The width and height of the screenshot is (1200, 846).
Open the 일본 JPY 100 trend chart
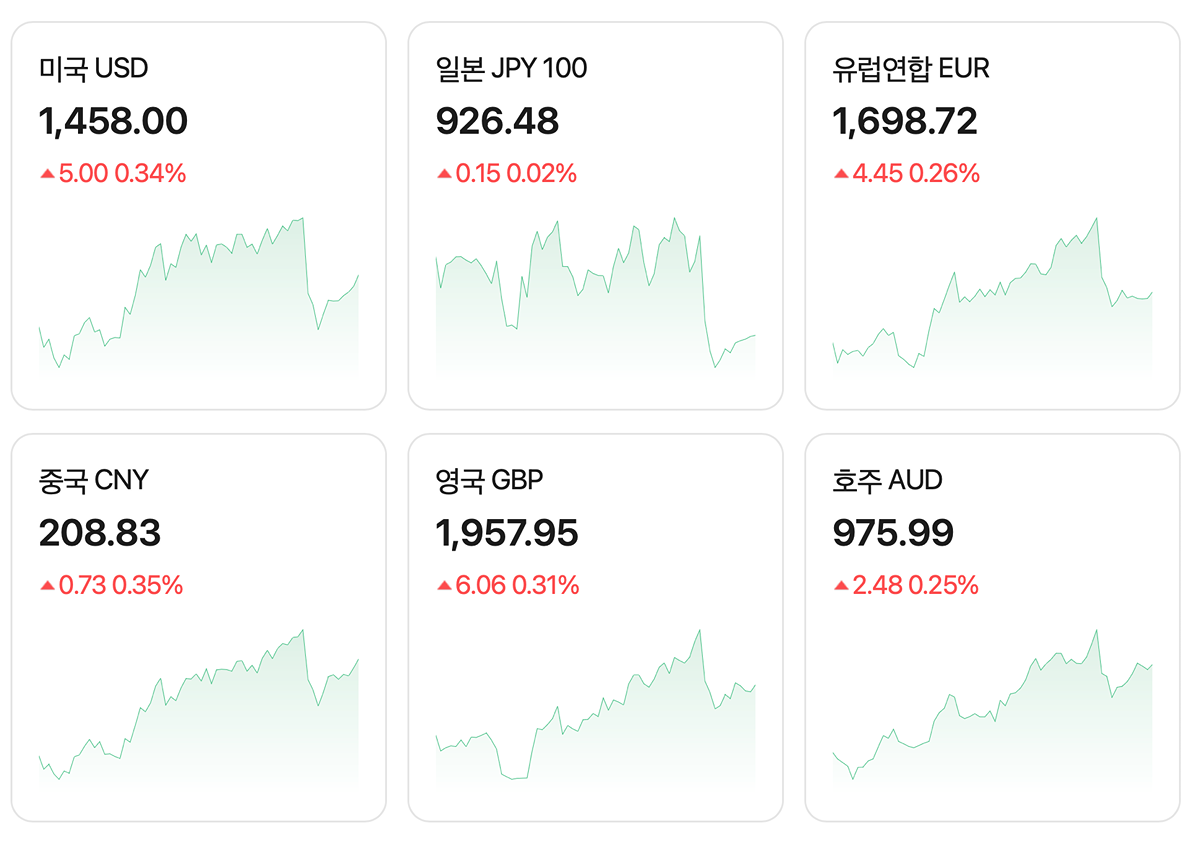point(595,295)
